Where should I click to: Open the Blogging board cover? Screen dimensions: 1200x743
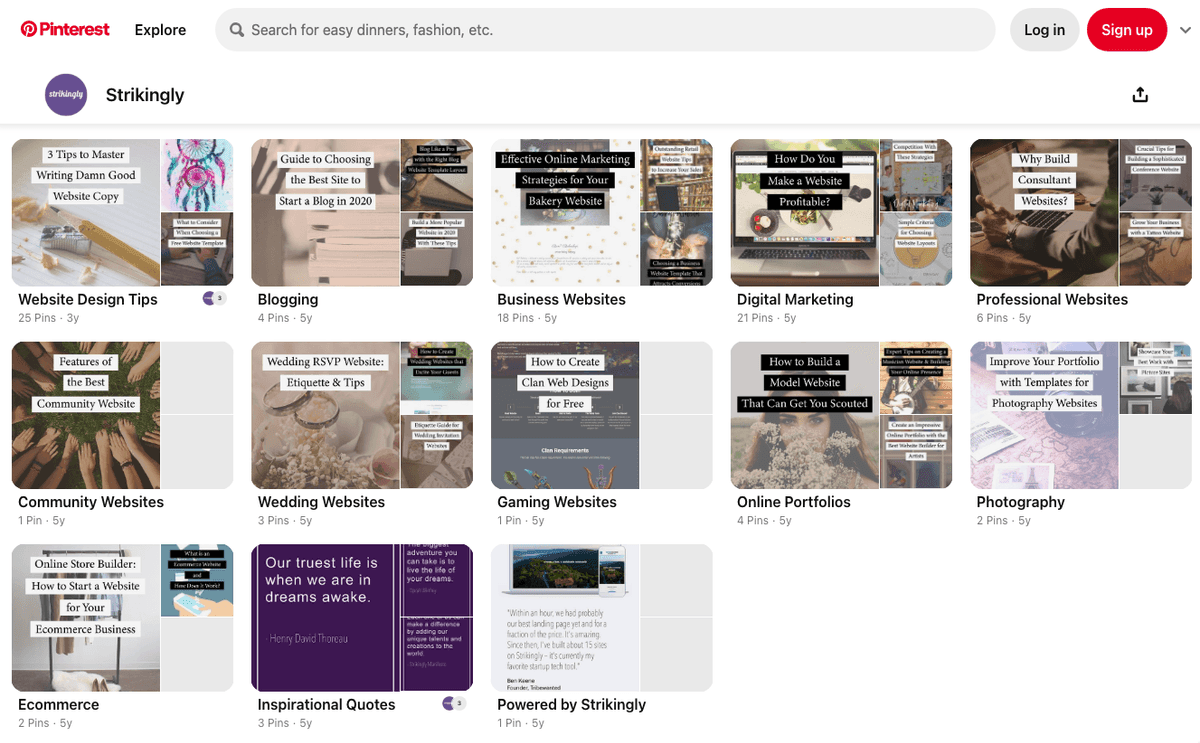point(362,213)
